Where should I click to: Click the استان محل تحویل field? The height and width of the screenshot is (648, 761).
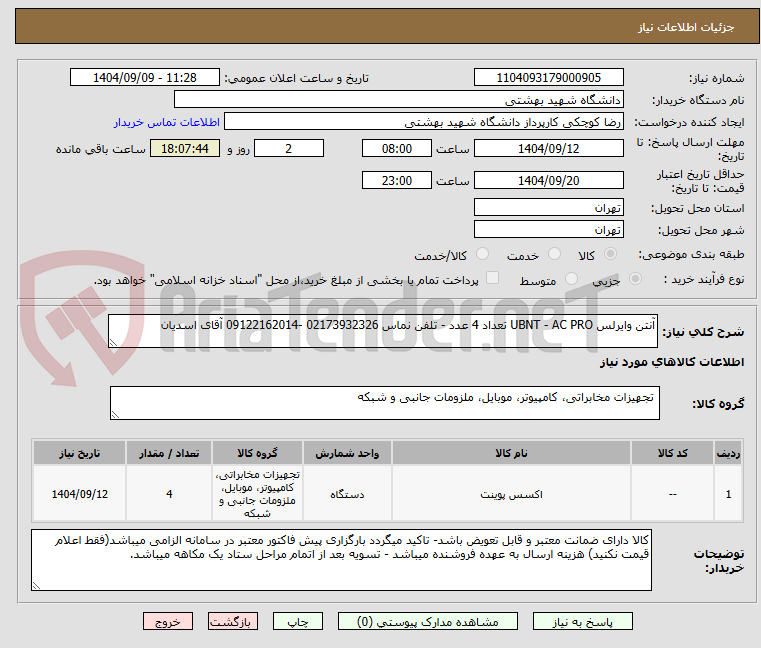pos(549,207)
